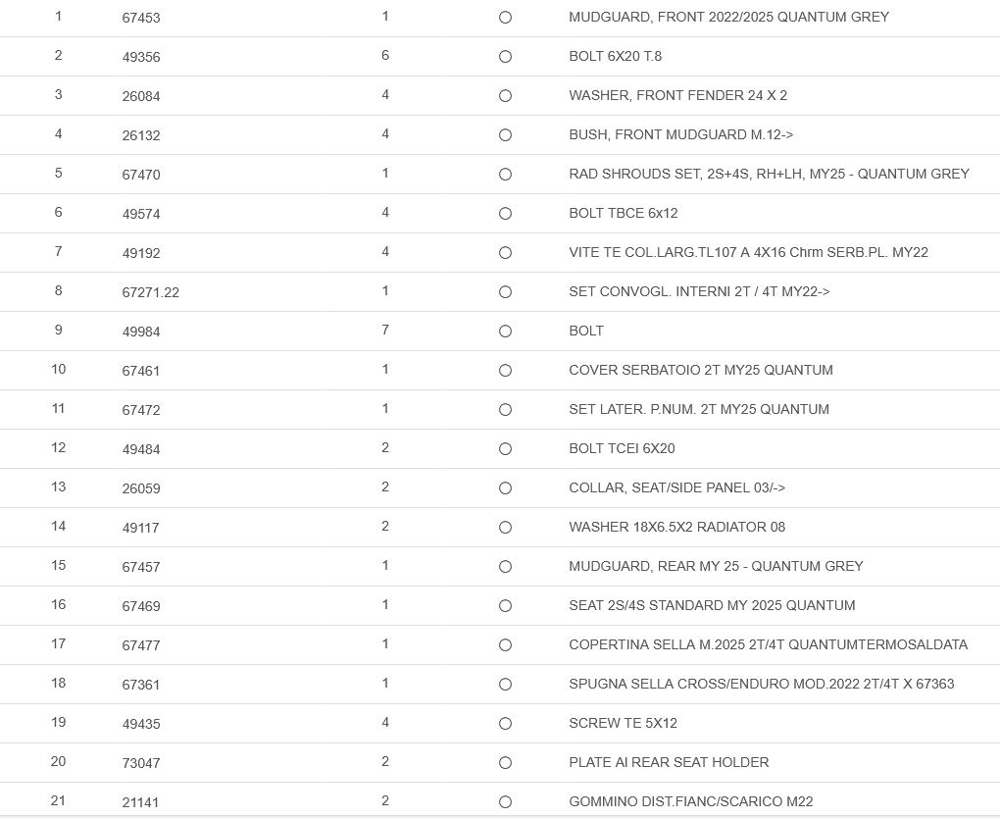Select part number 21141
The width and height of the screenshot is (1000, 818).
pyautogui.click(x=141, y=802)
